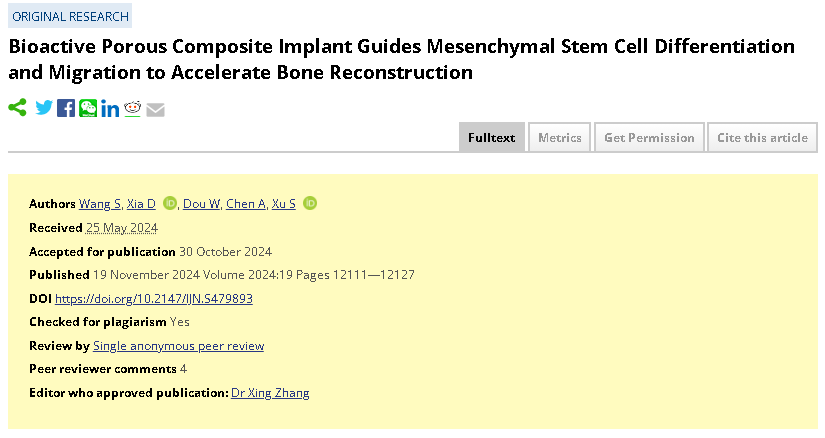Share article on Reddit
The image size is (825, 438).
(133, 108)
